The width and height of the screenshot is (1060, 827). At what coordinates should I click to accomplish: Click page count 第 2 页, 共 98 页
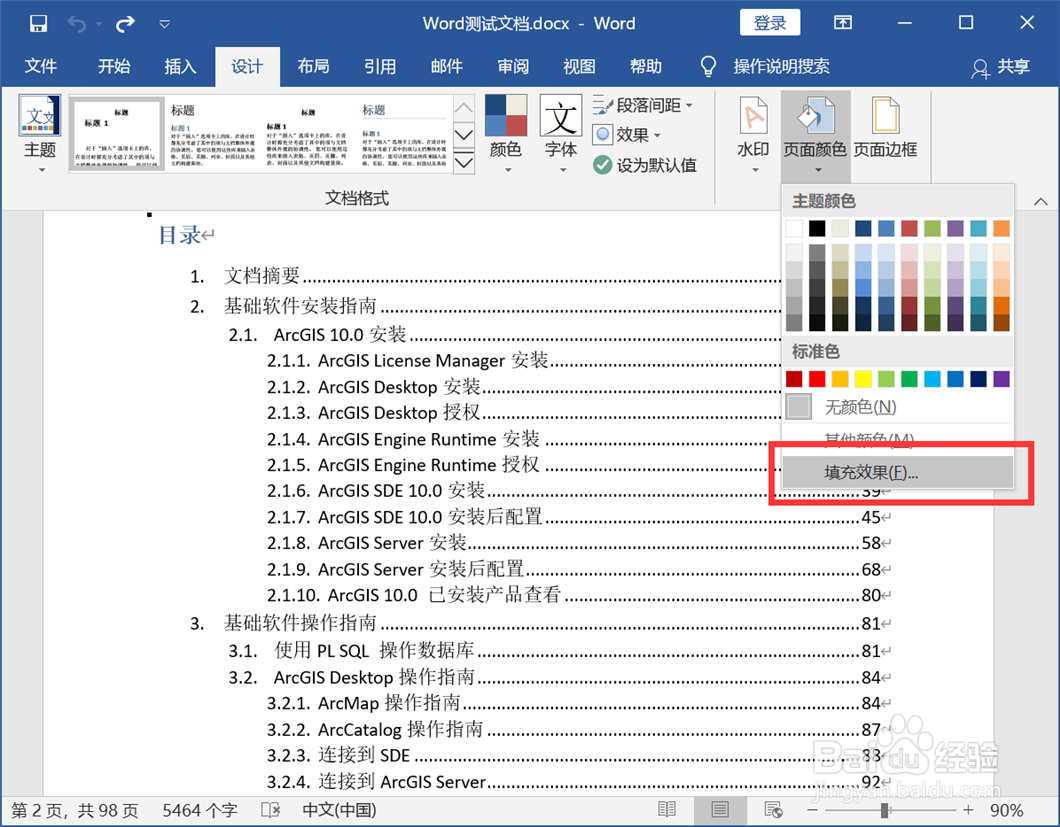pos(74,810)
